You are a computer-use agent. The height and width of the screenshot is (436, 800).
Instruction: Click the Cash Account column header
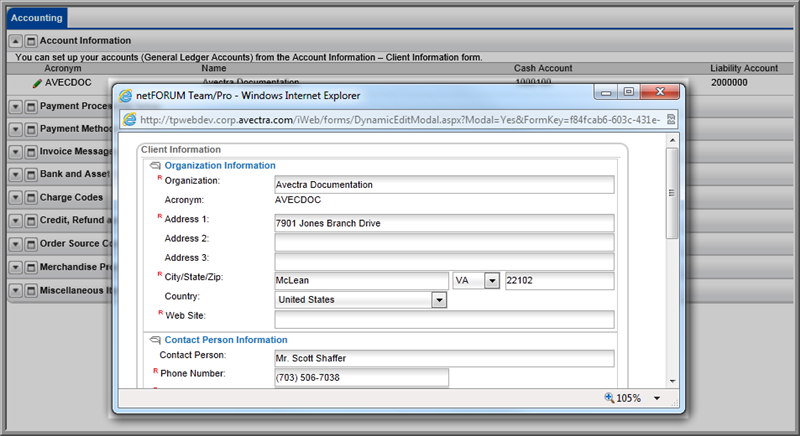coord(543,68)
